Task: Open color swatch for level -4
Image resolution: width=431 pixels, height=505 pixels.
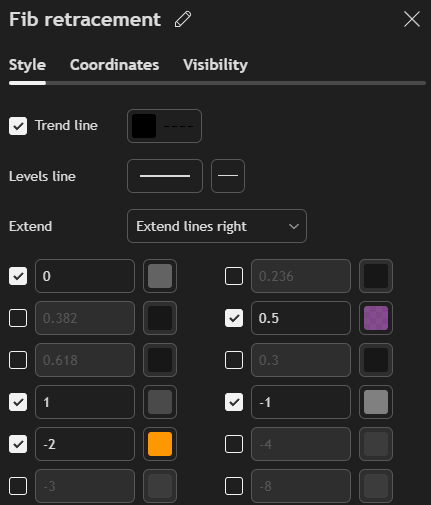Action: (x=376, y=444)
